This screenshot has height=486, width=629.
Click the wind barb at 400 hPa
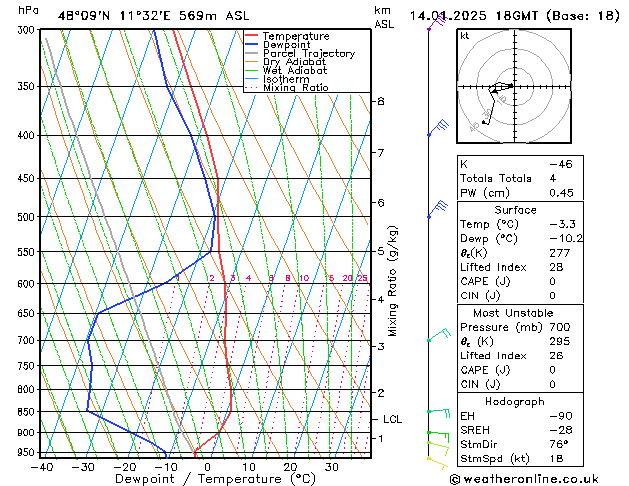point(438,129)
